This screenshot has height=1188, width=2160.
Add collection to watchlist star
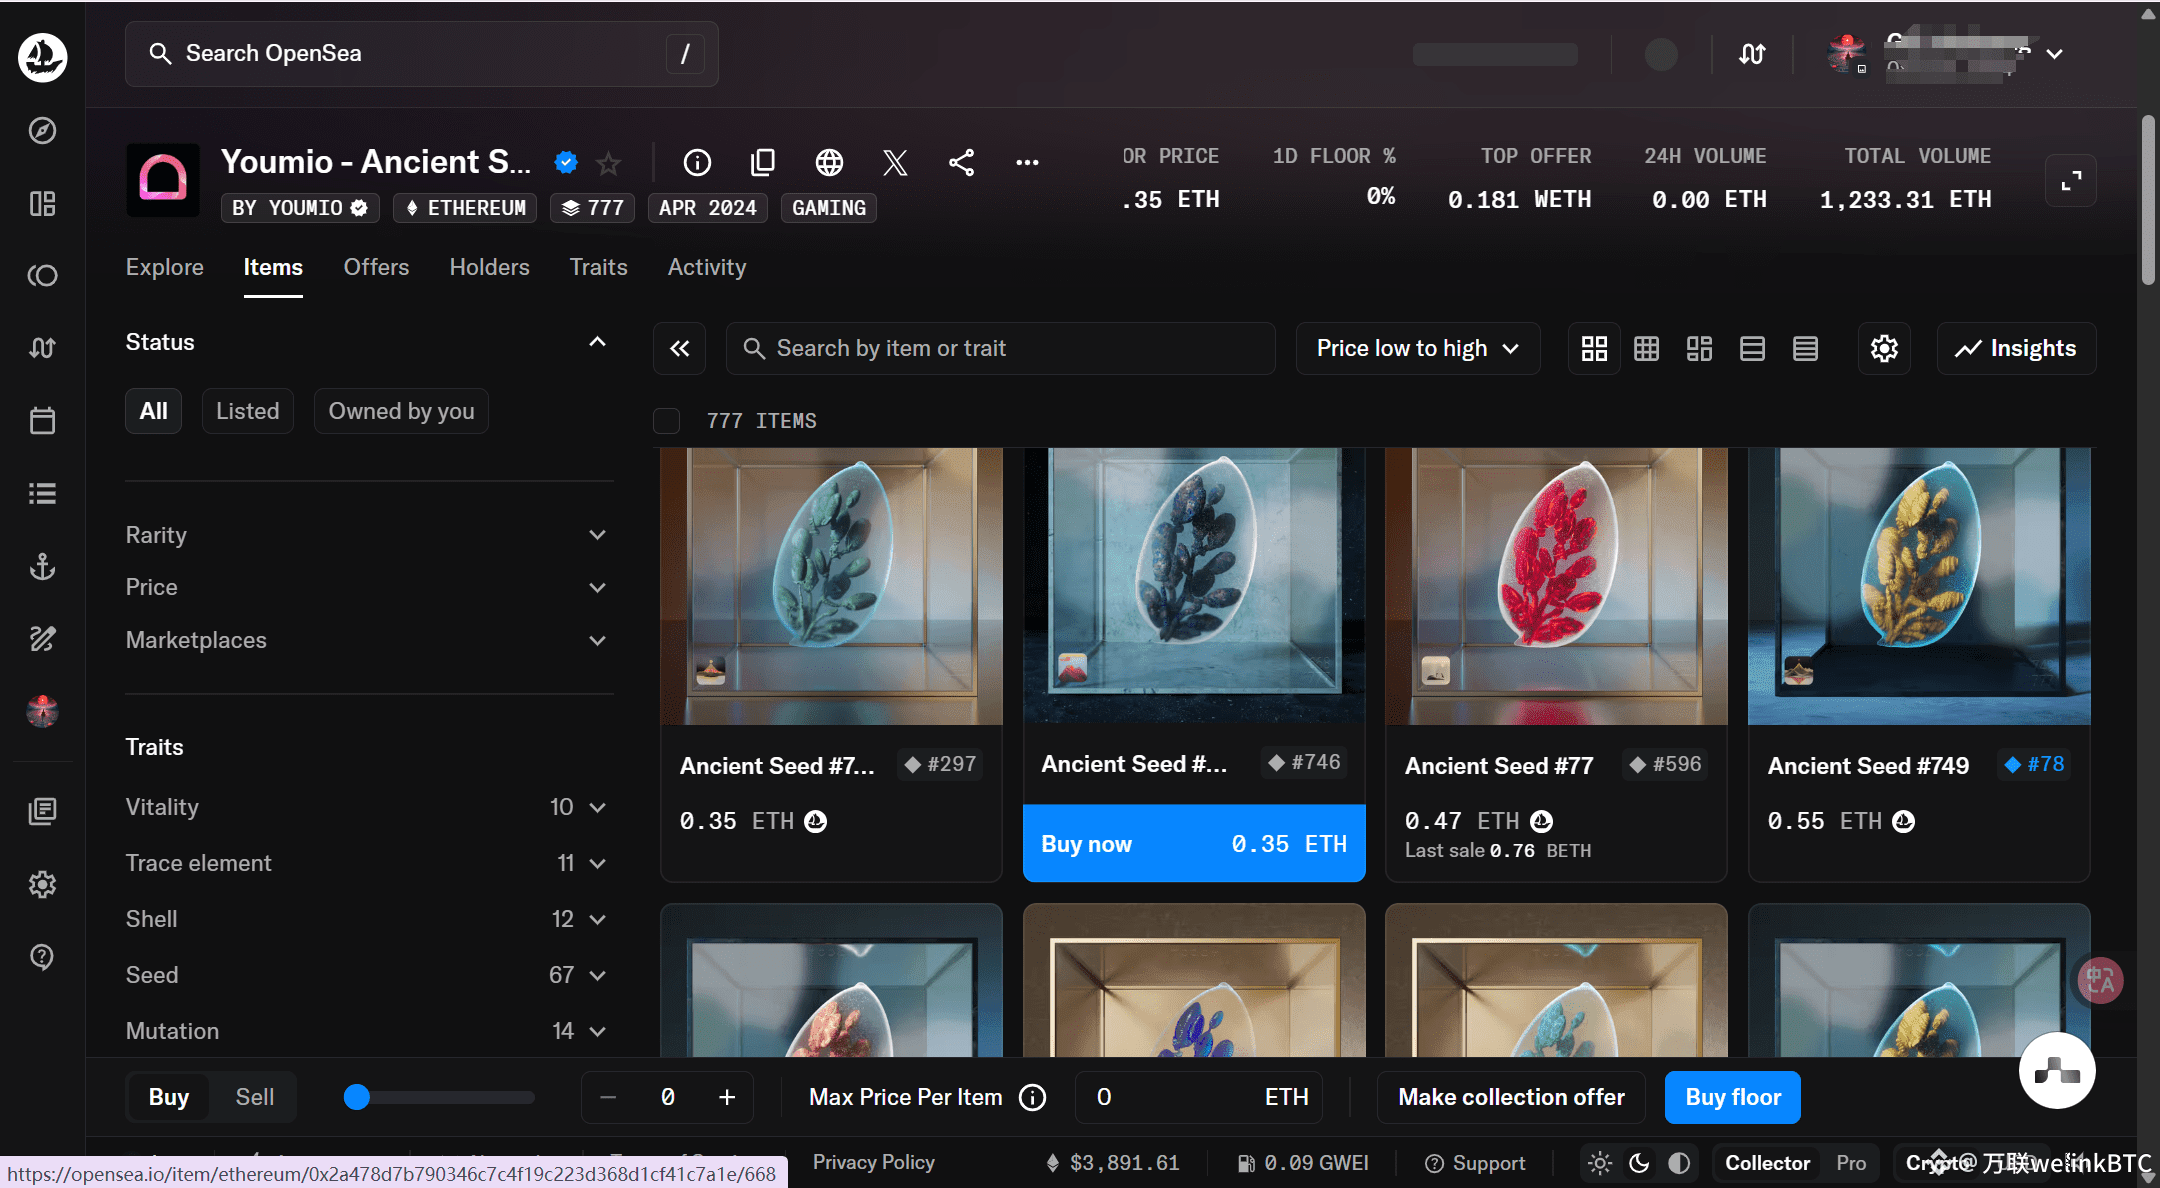point(608,162)
